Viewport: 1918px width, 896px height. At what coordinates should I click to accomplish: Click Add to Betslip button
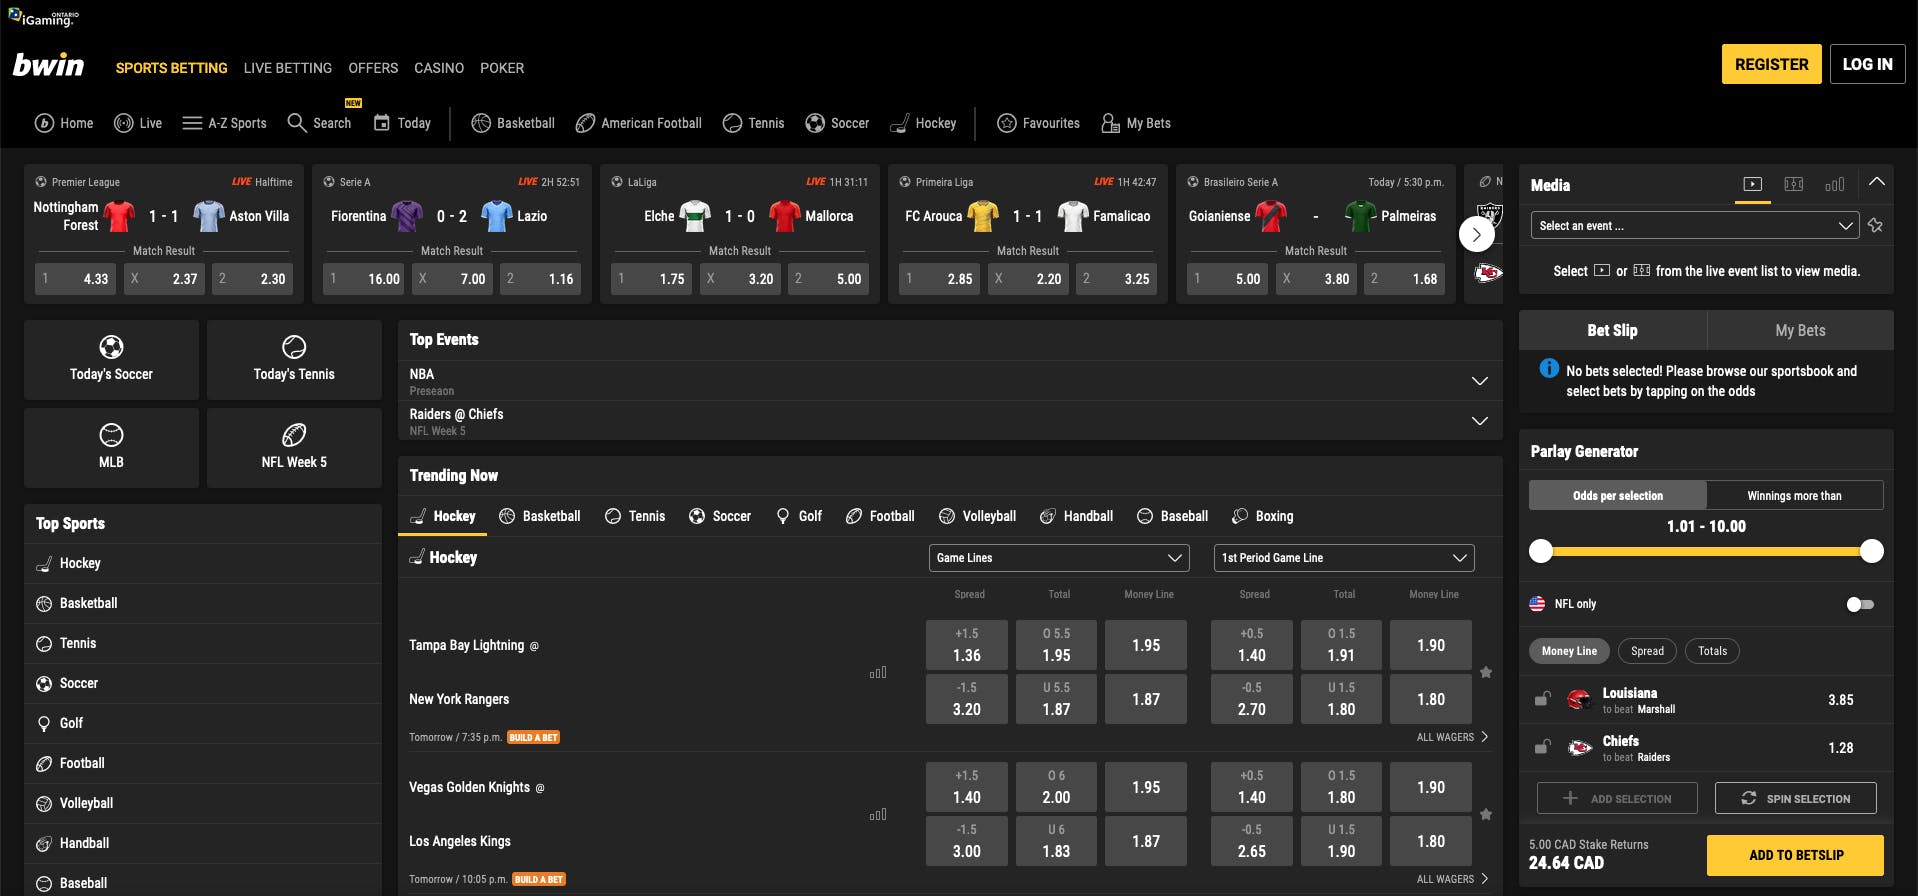point(1795,855)
